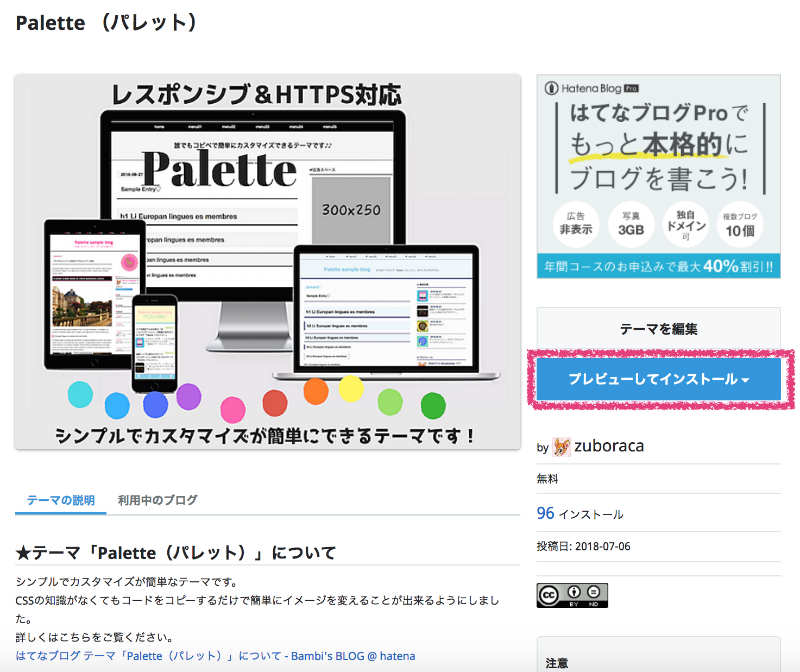Click the 投稿日: 2018-07-06 text
Image resolution: width=800 pixels, height=672 pixels.
pos(584,546)
